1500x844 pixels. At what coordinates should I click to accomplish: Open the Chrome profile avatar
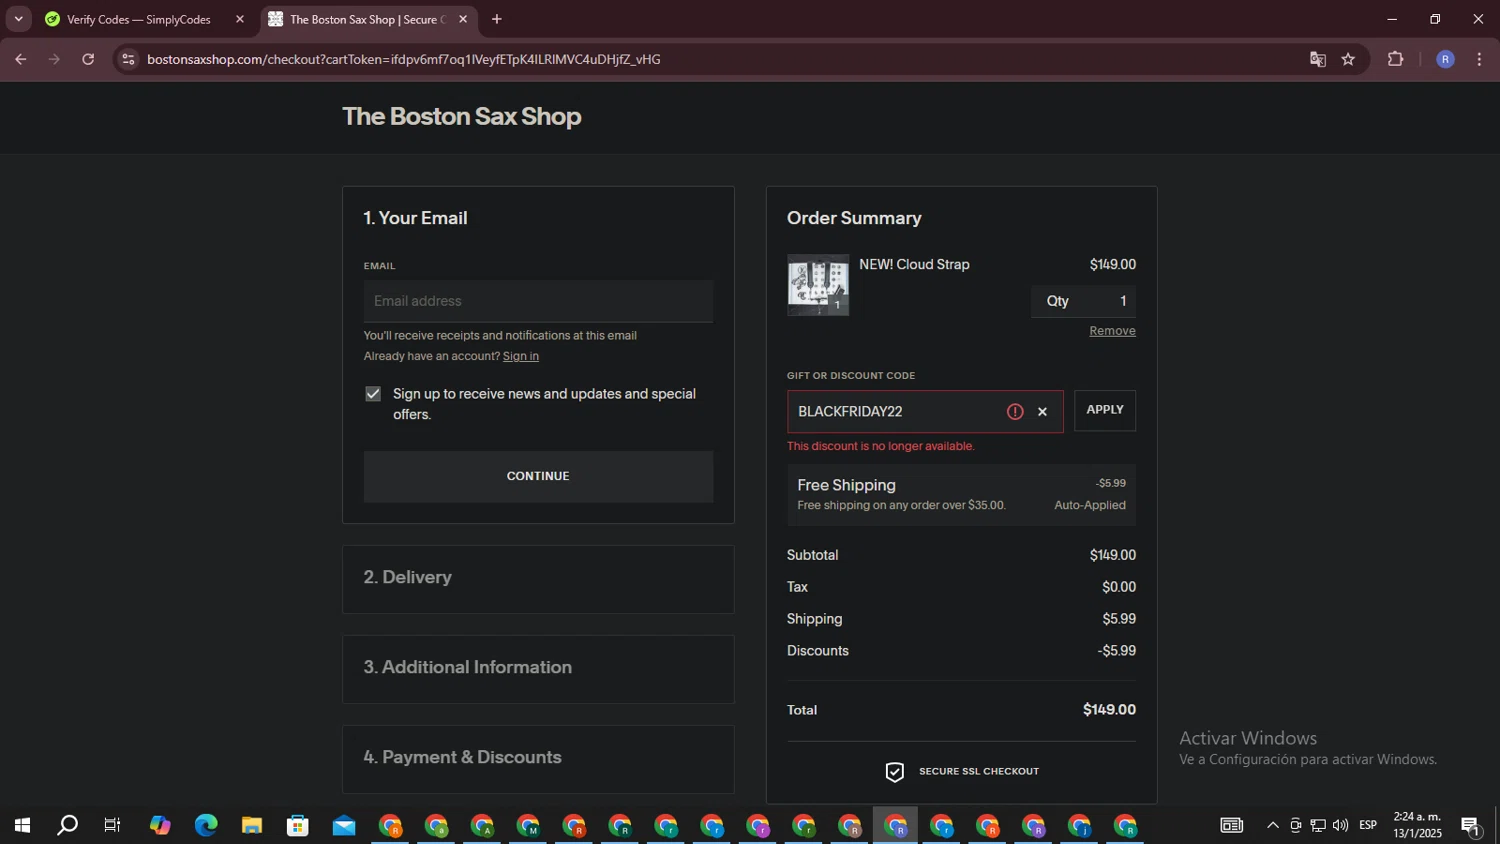(x=1445, y=59)
